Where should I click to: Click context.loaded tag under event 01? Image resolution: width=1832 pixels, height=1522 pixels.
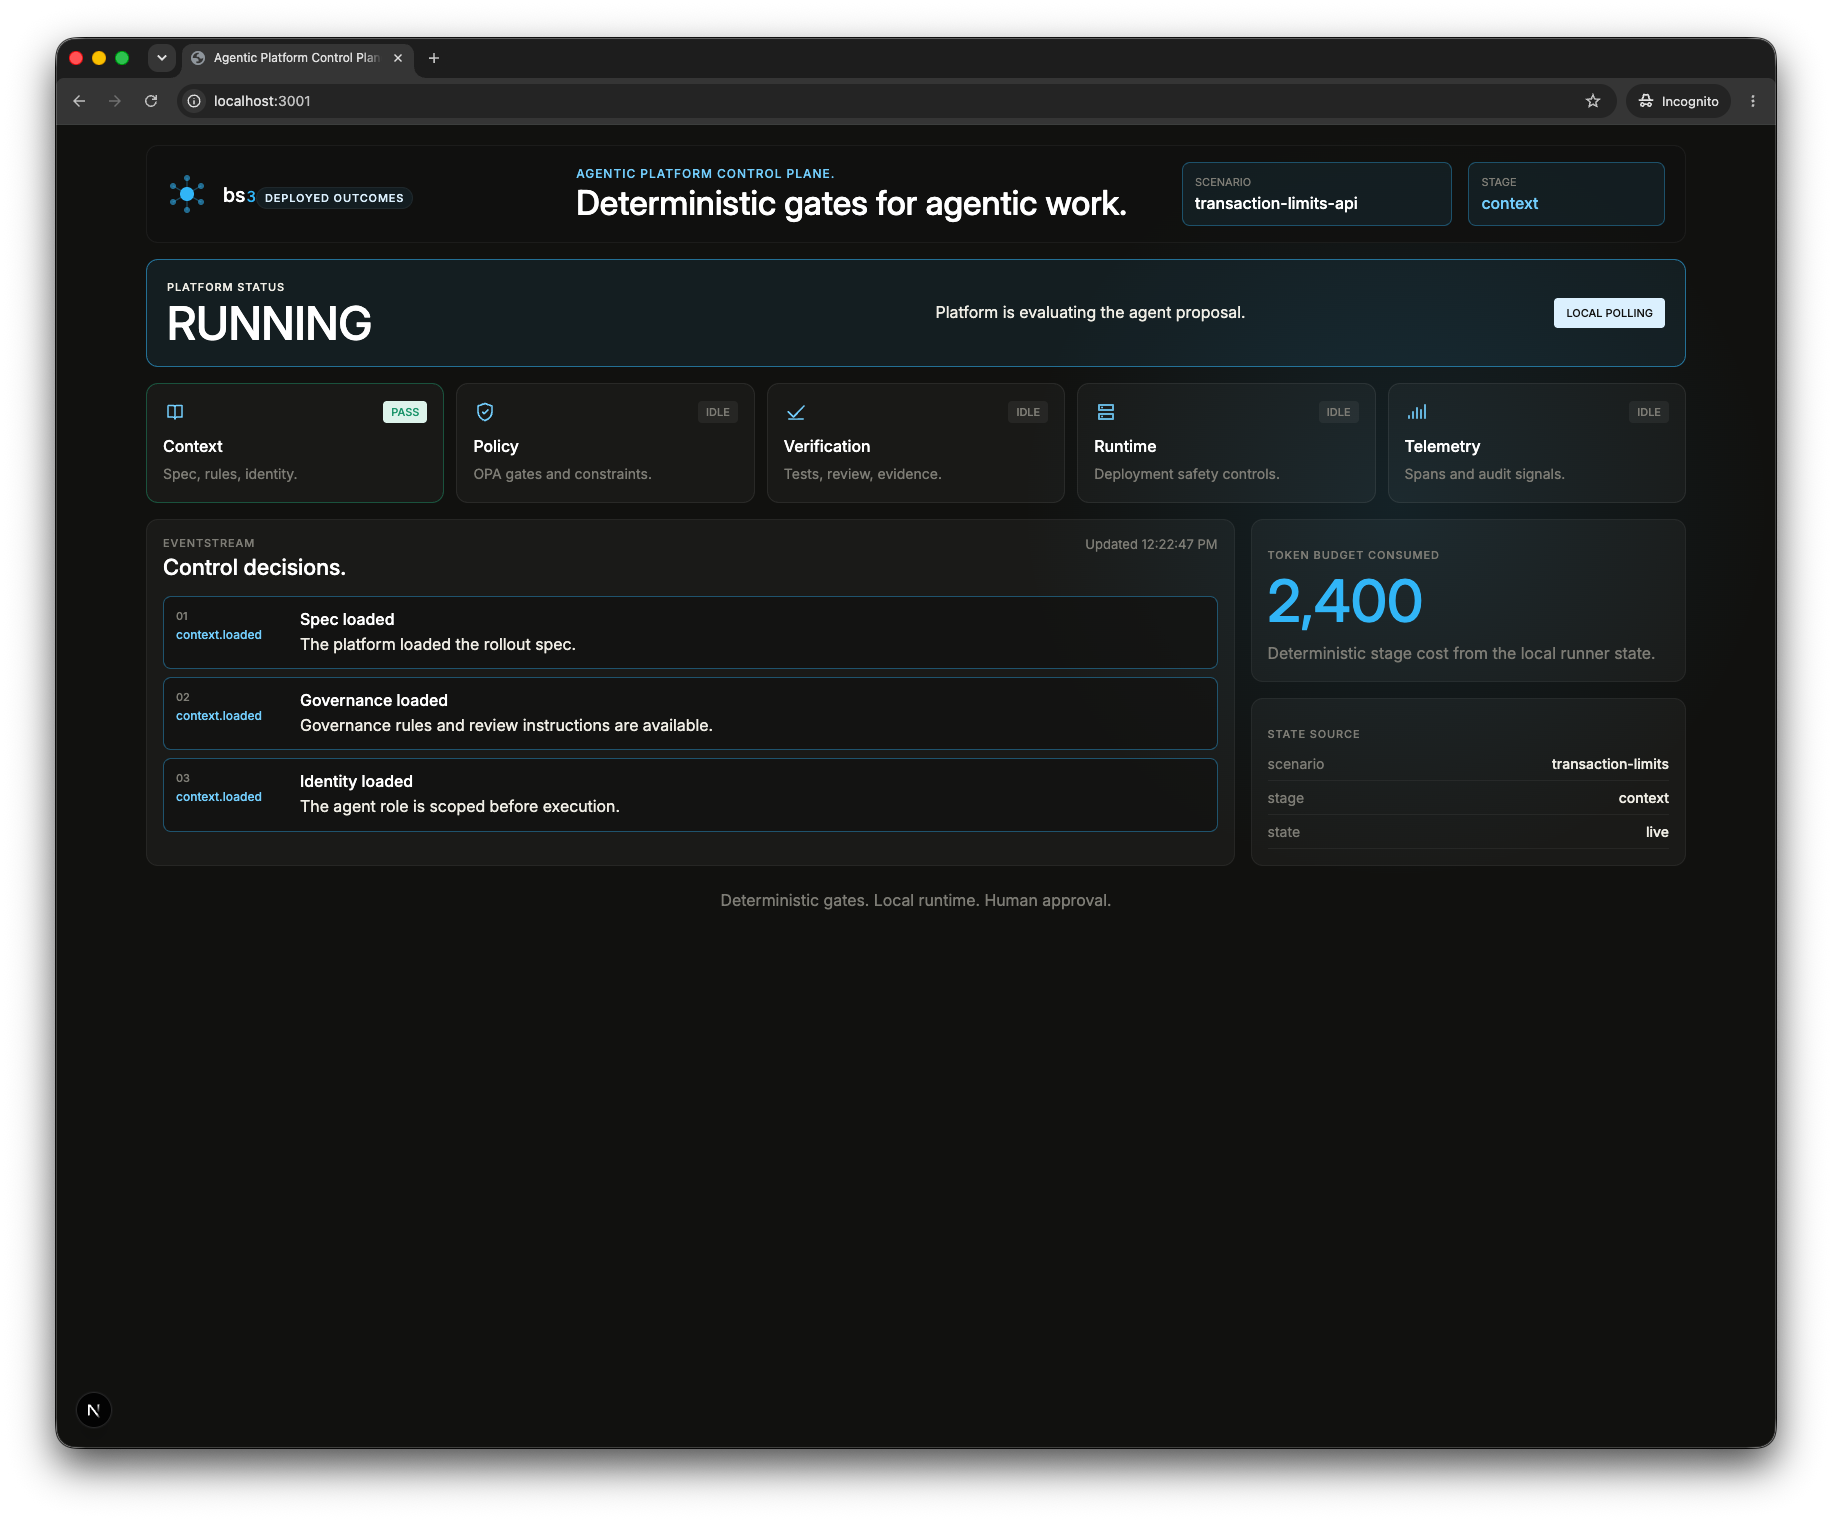(219, 635)
